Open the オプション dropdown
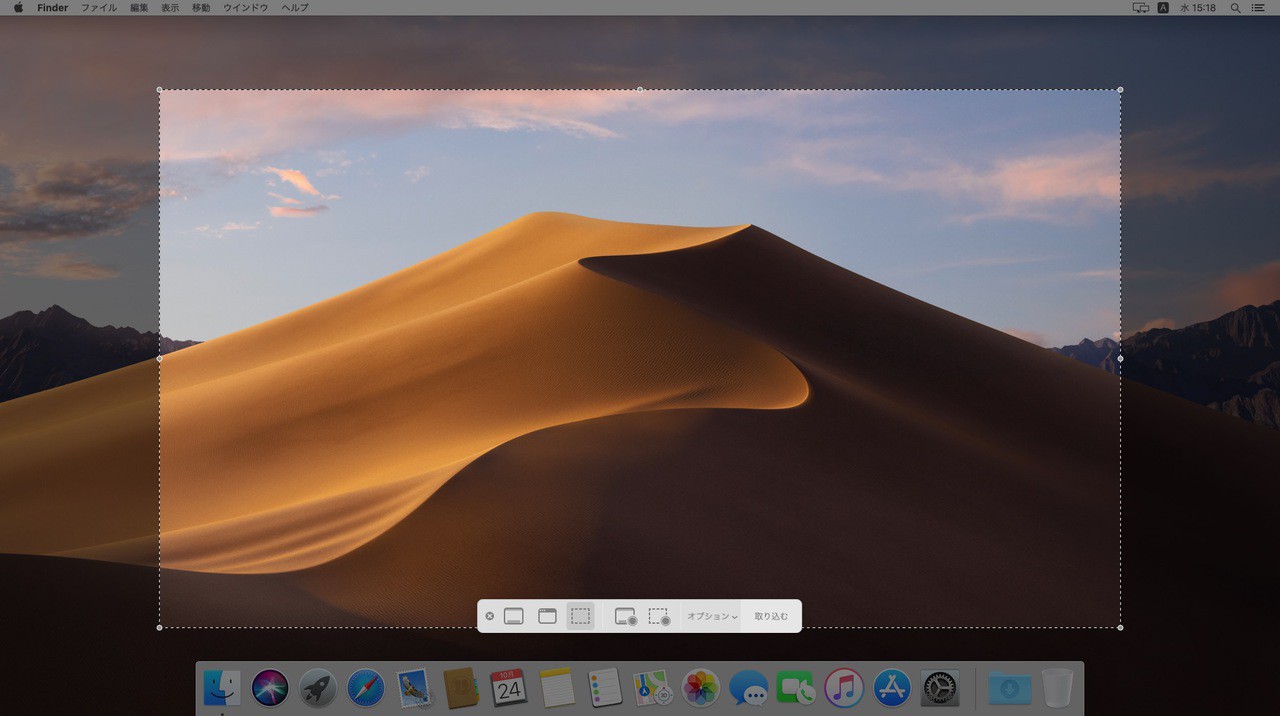 point(712,616)
